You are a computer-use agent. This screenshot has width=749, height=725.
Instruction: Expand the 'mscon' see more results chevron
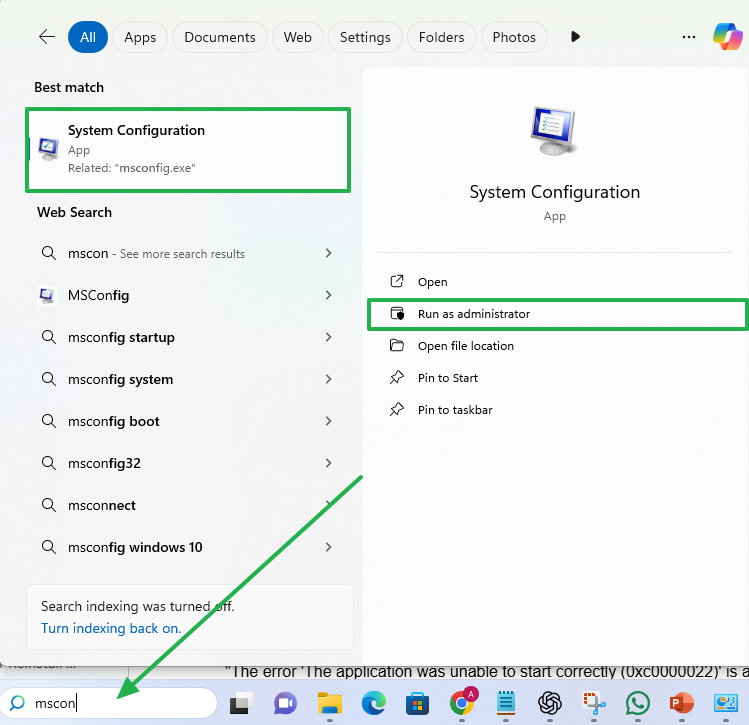(328, 253)
